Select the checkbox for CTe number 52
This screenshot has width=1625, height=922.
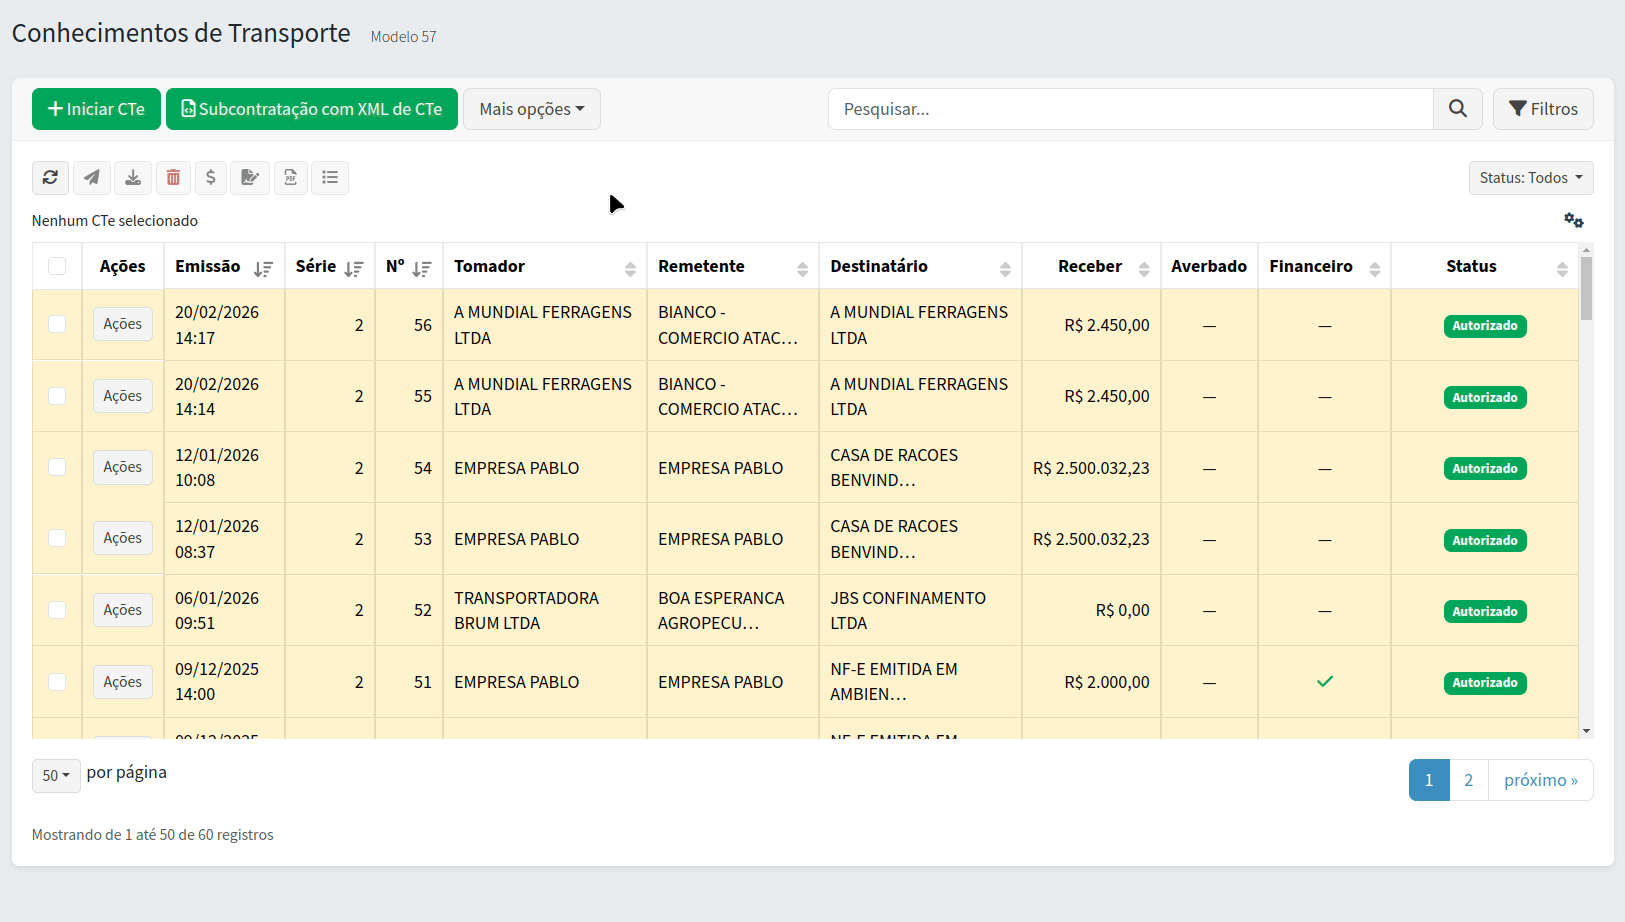(x=57, y=610)
